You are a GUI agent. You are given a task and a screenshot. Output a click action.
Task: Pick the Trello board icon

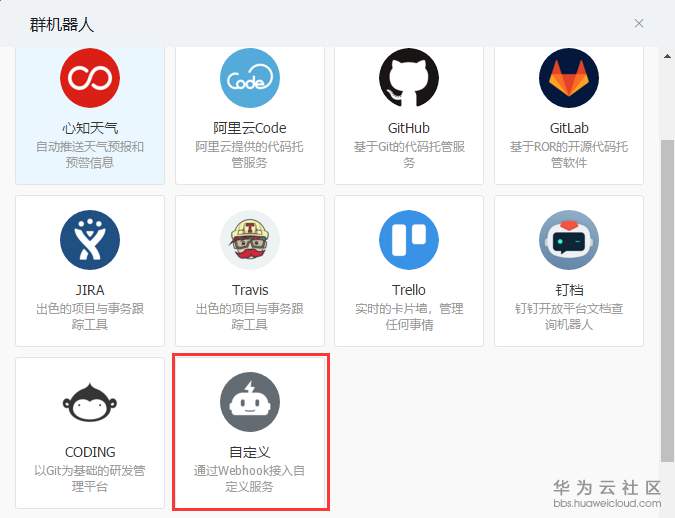click(409, 240)
